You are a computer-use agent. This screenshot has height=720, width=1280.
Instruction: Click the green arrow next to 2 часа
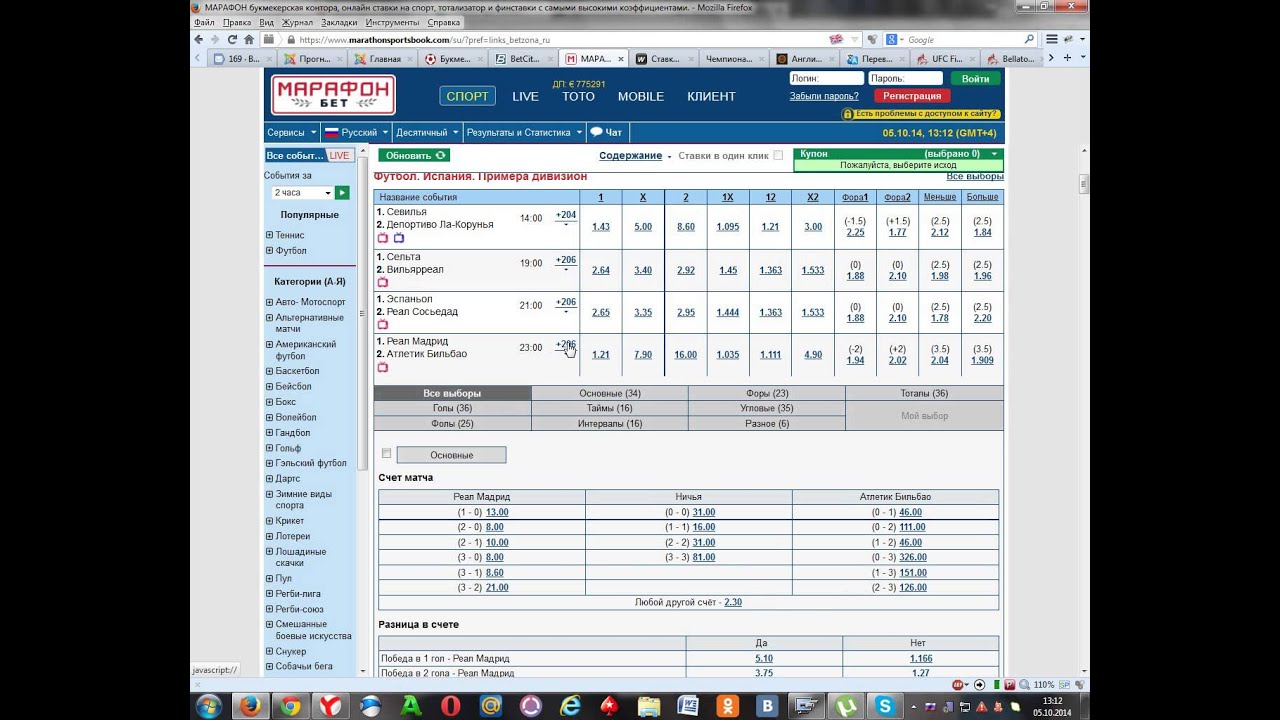(x=342, y=192)
